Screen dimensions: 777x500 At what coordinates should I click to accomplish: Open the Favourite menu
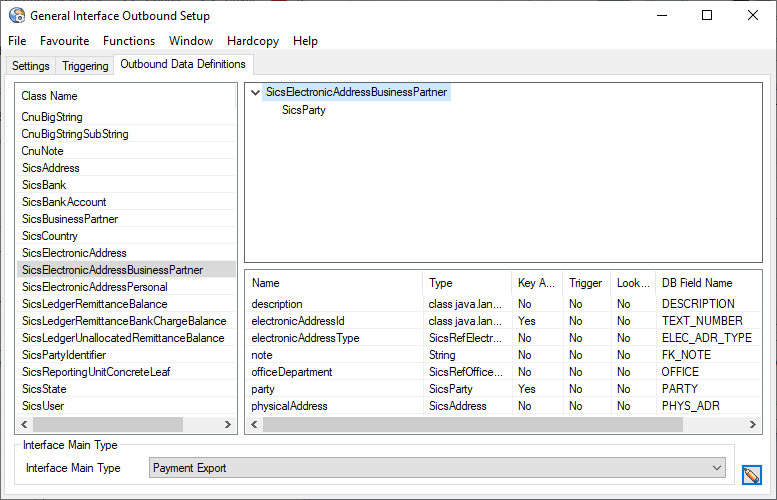[64, 41]
